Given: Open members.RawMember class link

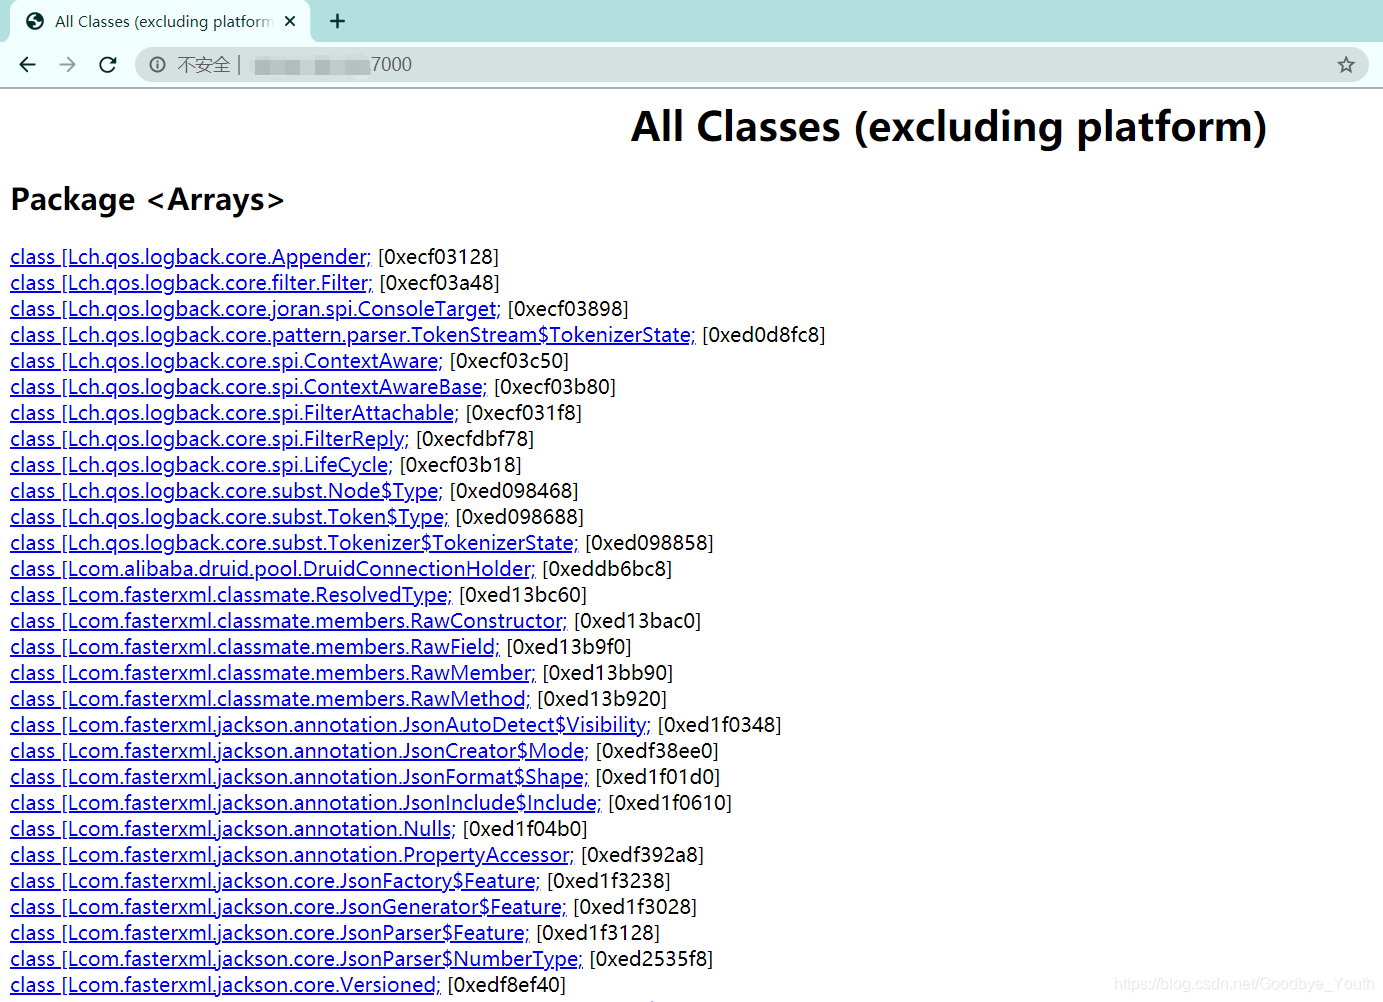Looking at the screenshot, I should [273, 673].
